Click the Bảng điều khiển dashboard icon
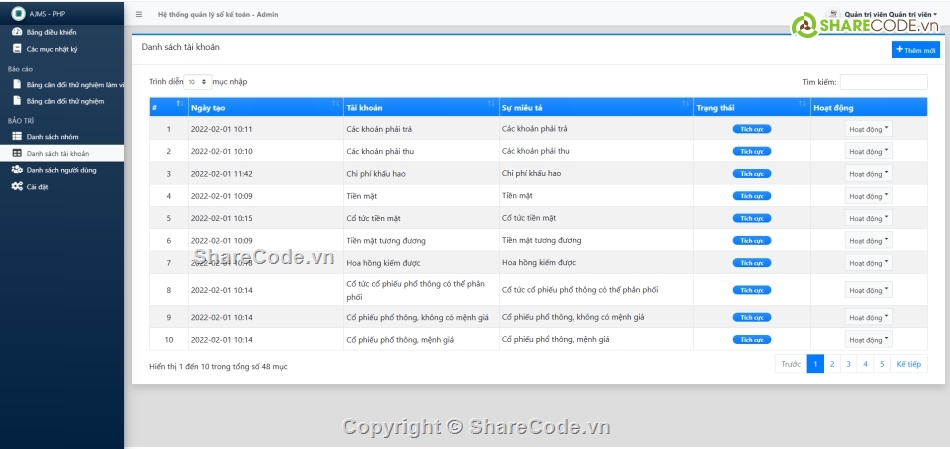Image resolution: width=950 pixels, height=449 pixels. (x=17, y=32)
